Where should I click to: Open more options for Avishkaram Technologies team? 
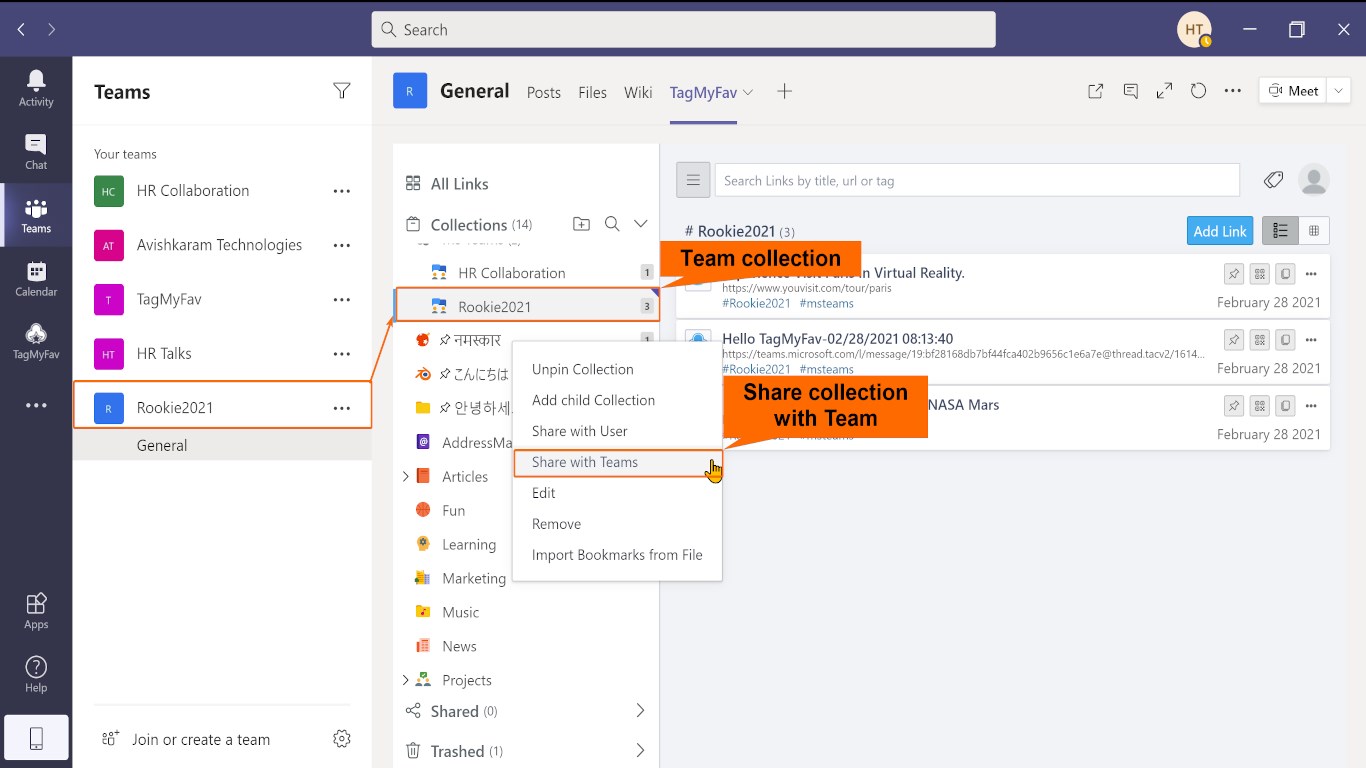[342, 245]
